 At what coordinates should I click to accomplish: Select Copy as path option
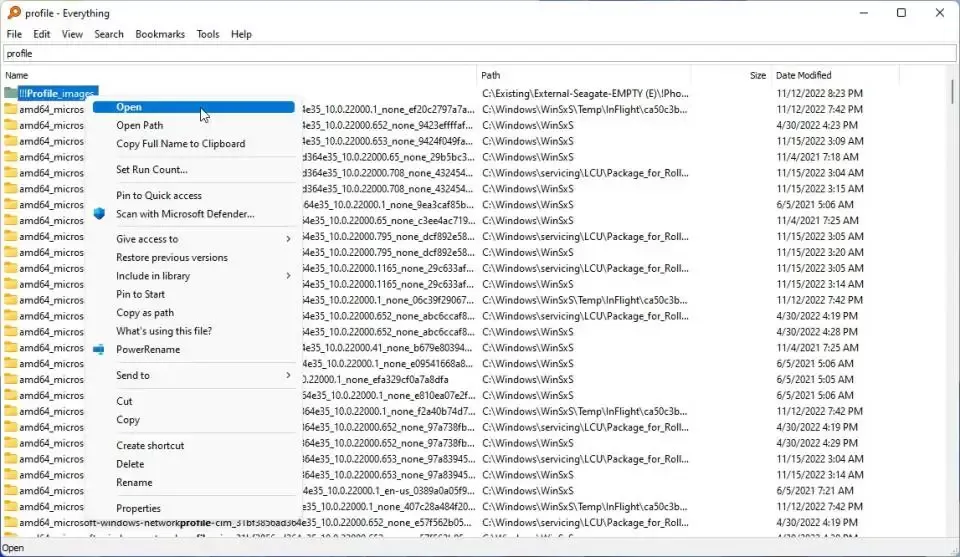[x=144, y=313]
